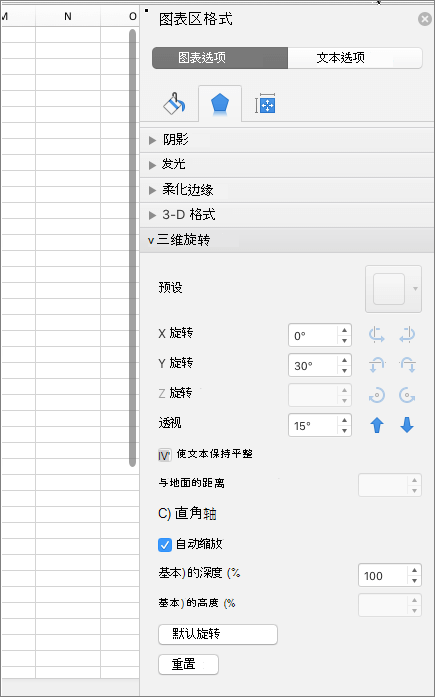This screenshot has height=697, width=435.
Task: Decrease 基本的深度 with stepper down arrow
Action: tap(414, 581)
